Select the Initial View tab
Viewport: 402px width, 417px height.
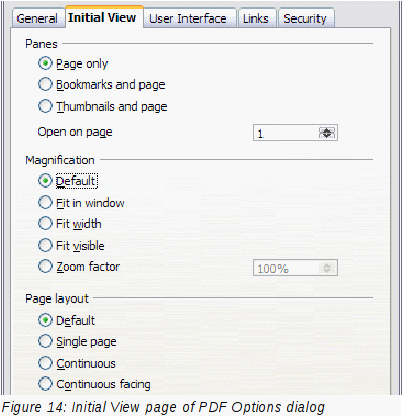[102, 17]
